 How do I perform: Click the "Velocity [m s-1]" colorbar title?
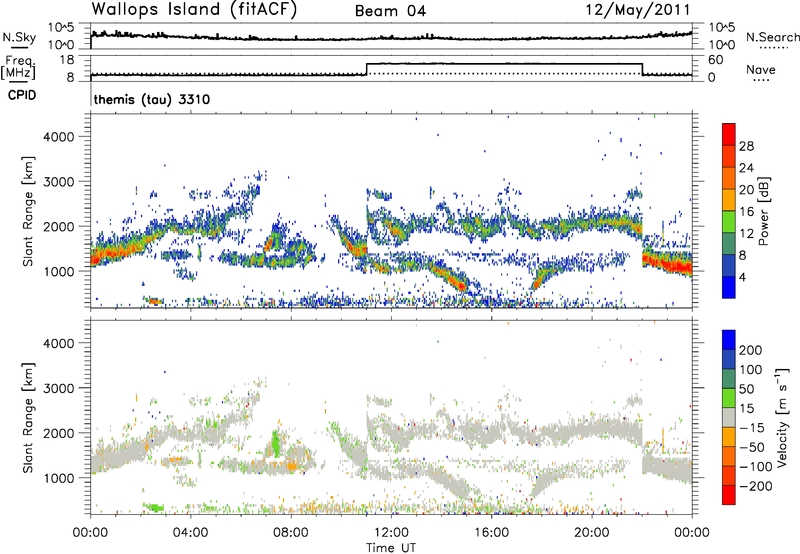click(782, 418)
